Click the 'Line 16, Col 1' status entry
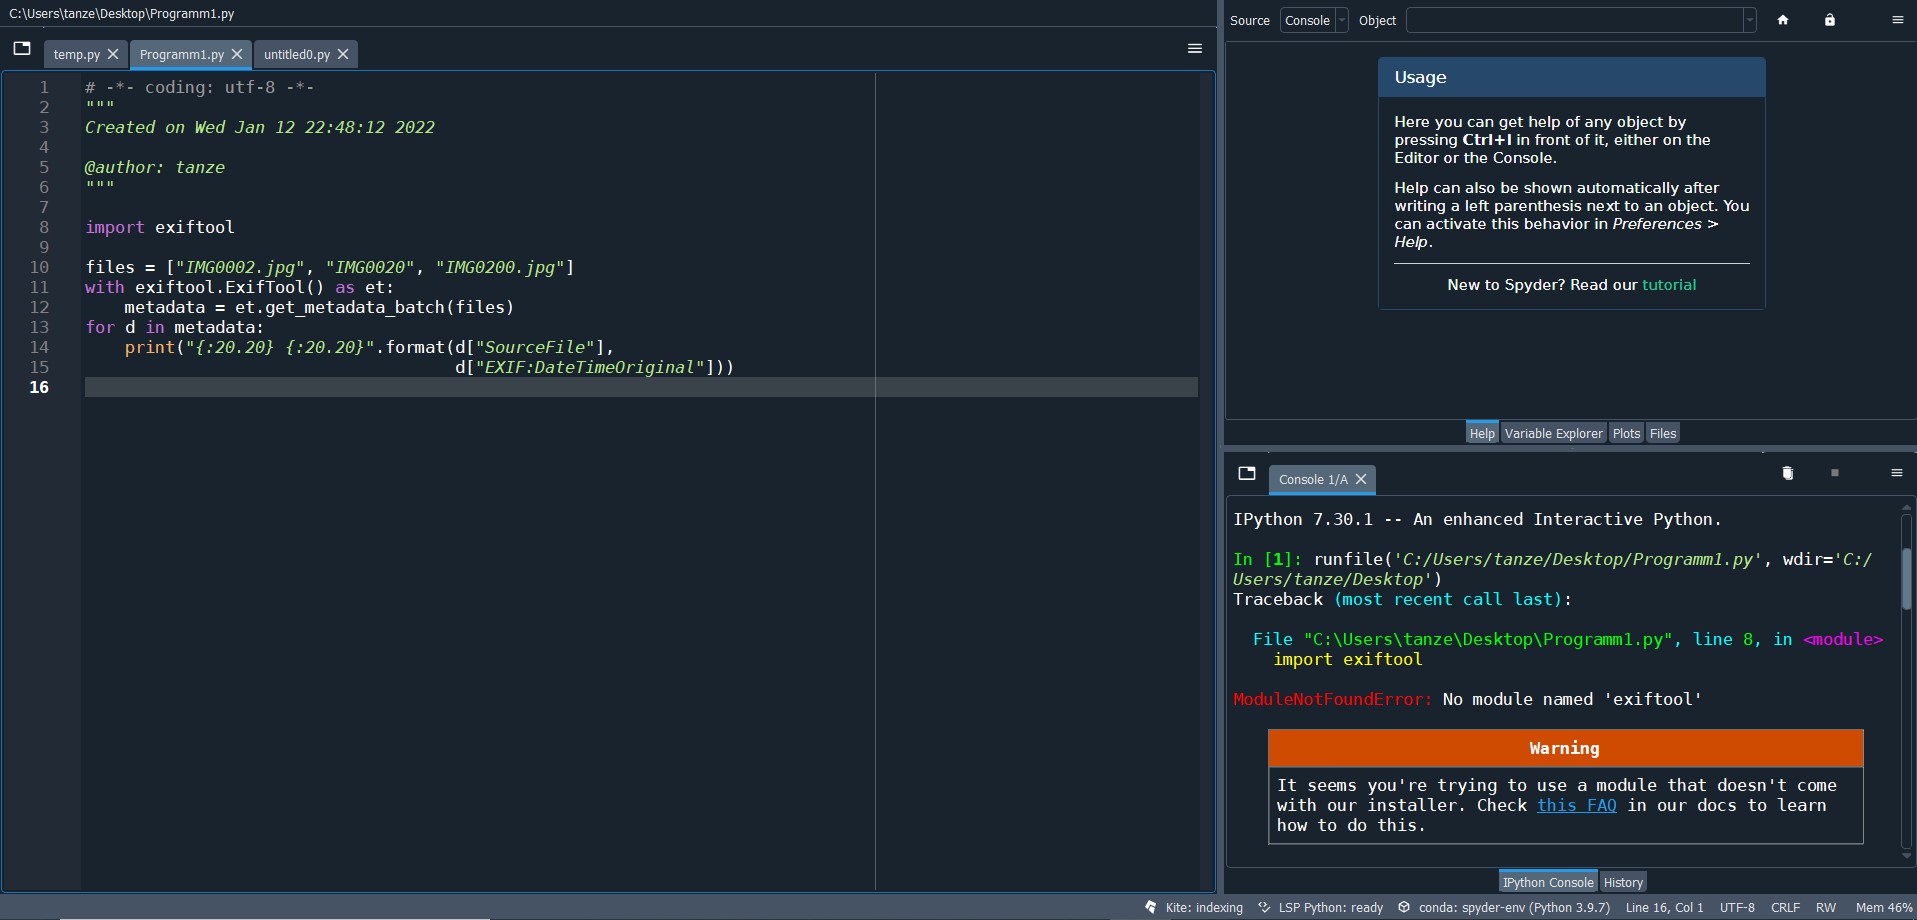Image resolution: width=1917 pixels, height=920 pixels. coord(1664,907)
